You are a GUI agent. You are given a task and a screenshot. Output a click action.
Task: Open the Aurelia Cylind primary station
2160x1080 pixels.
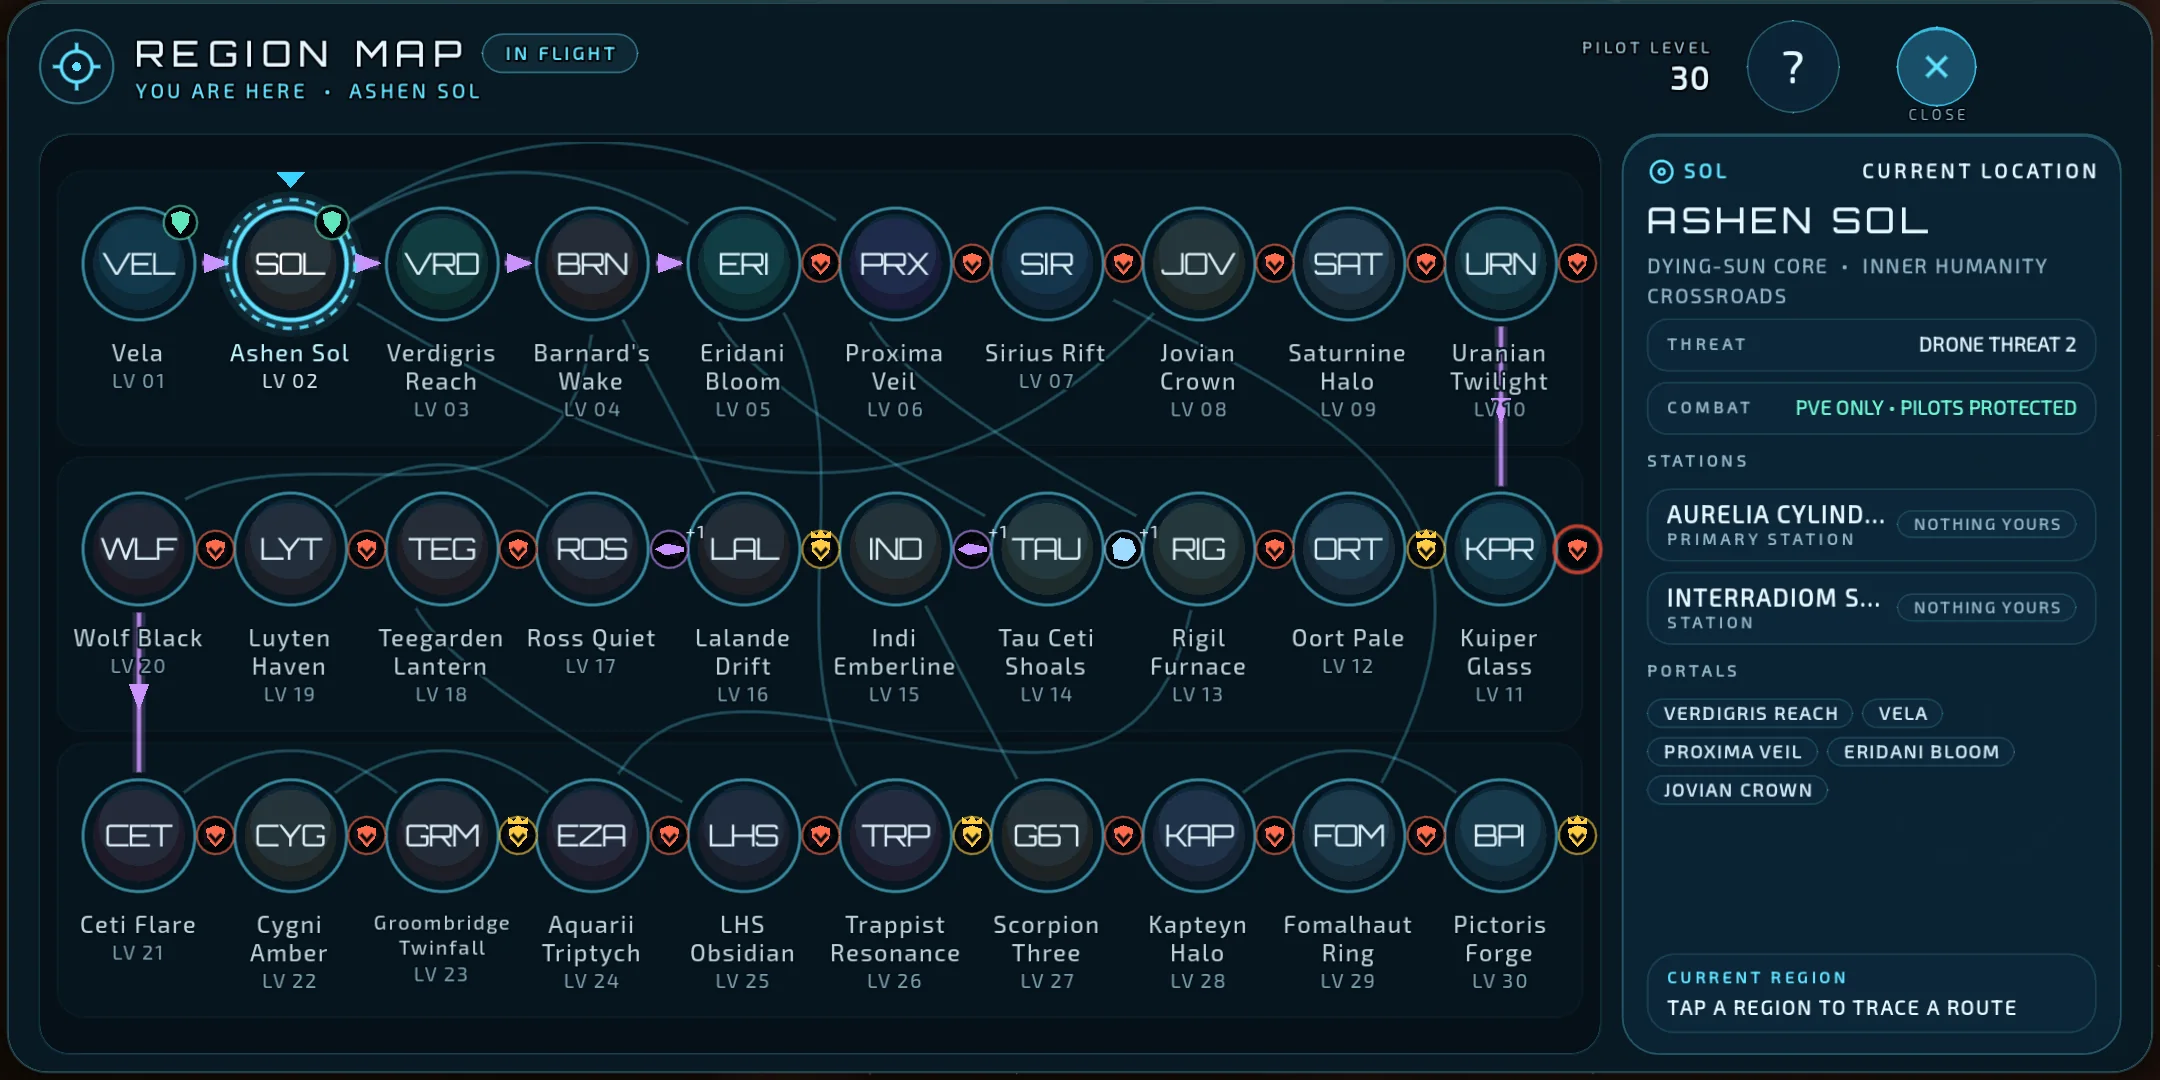(1871, 525)
